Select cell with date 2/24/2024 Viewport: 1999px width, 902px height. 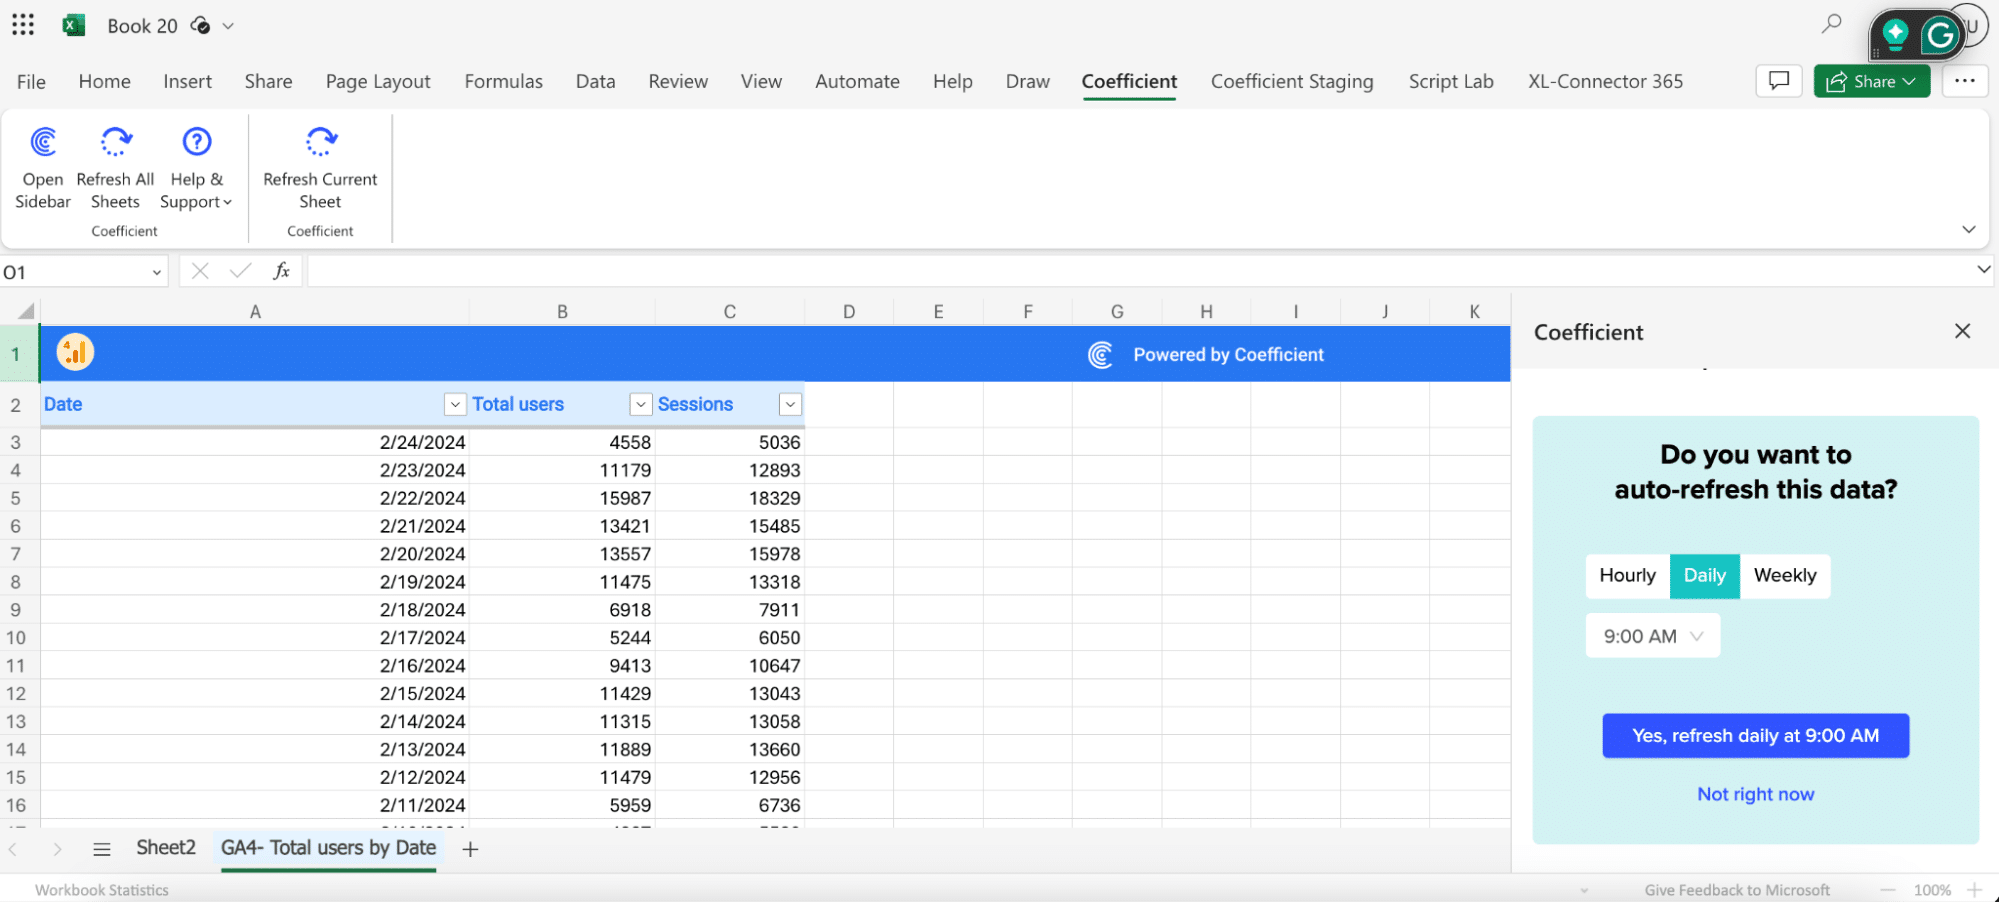(x=255, y=442)
